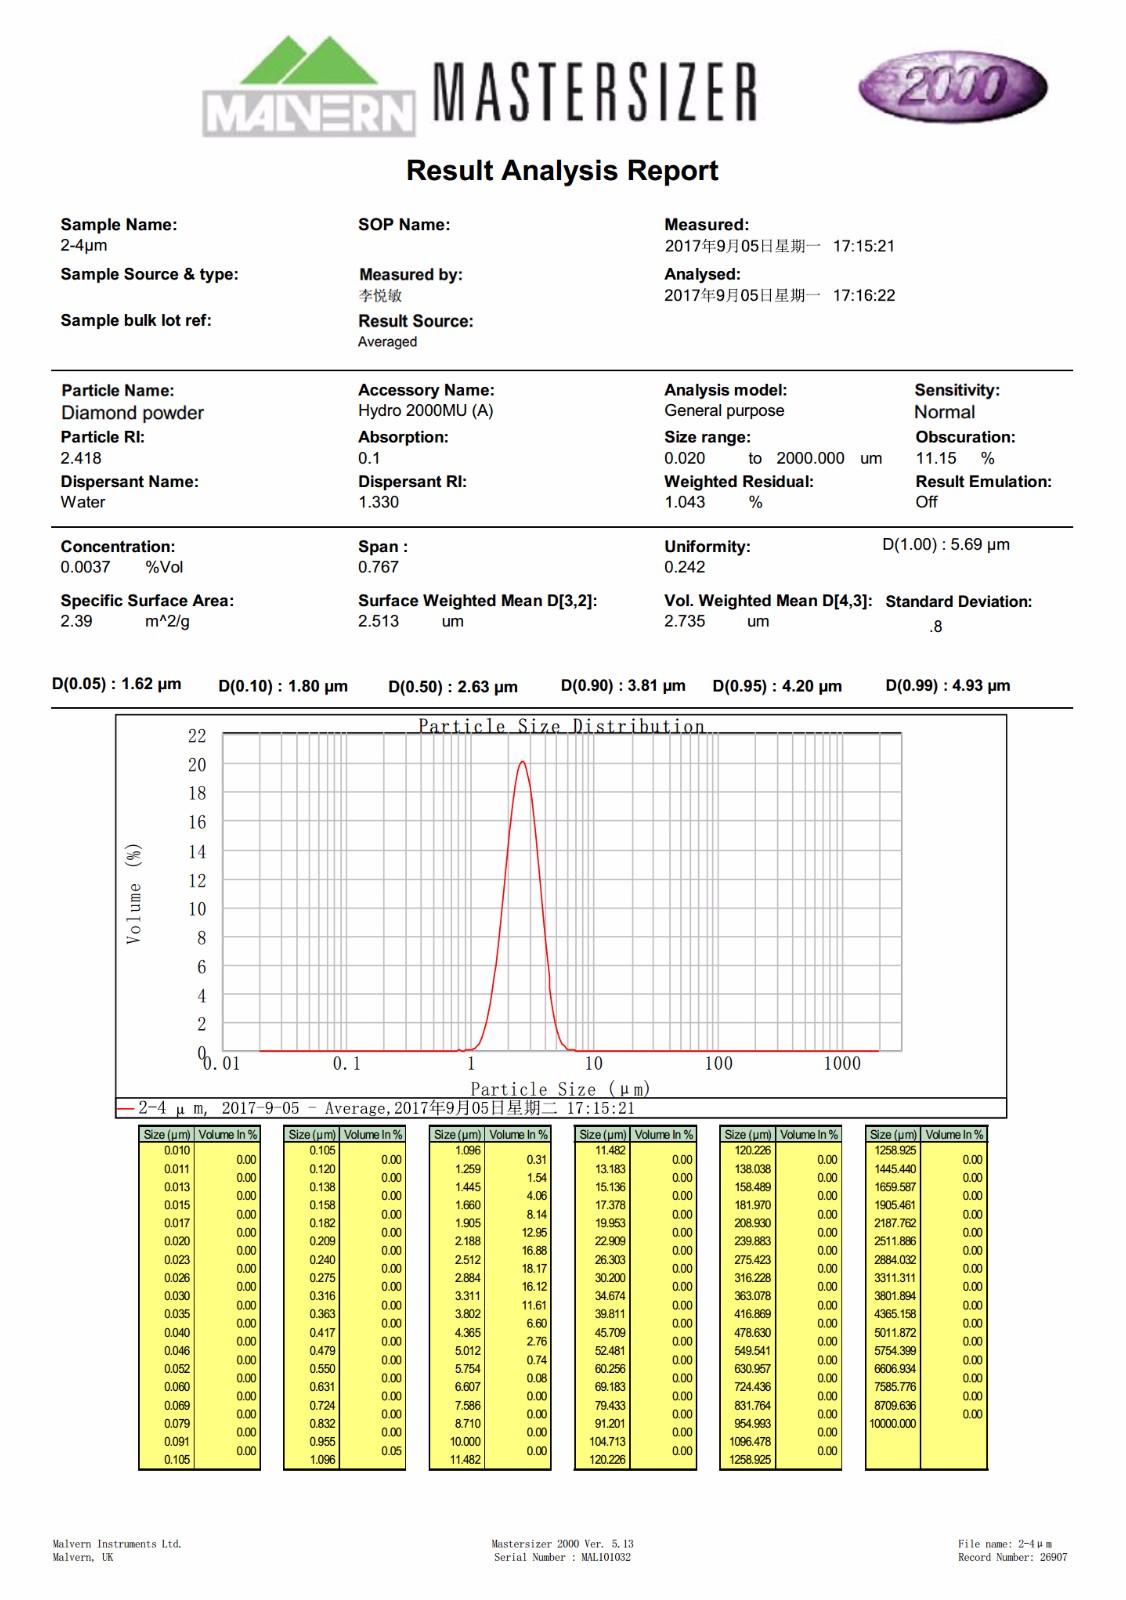Click the Particle Size Distribution chart title
Viewport: 1126px width, 1600px height.
(x=561, y=726)
